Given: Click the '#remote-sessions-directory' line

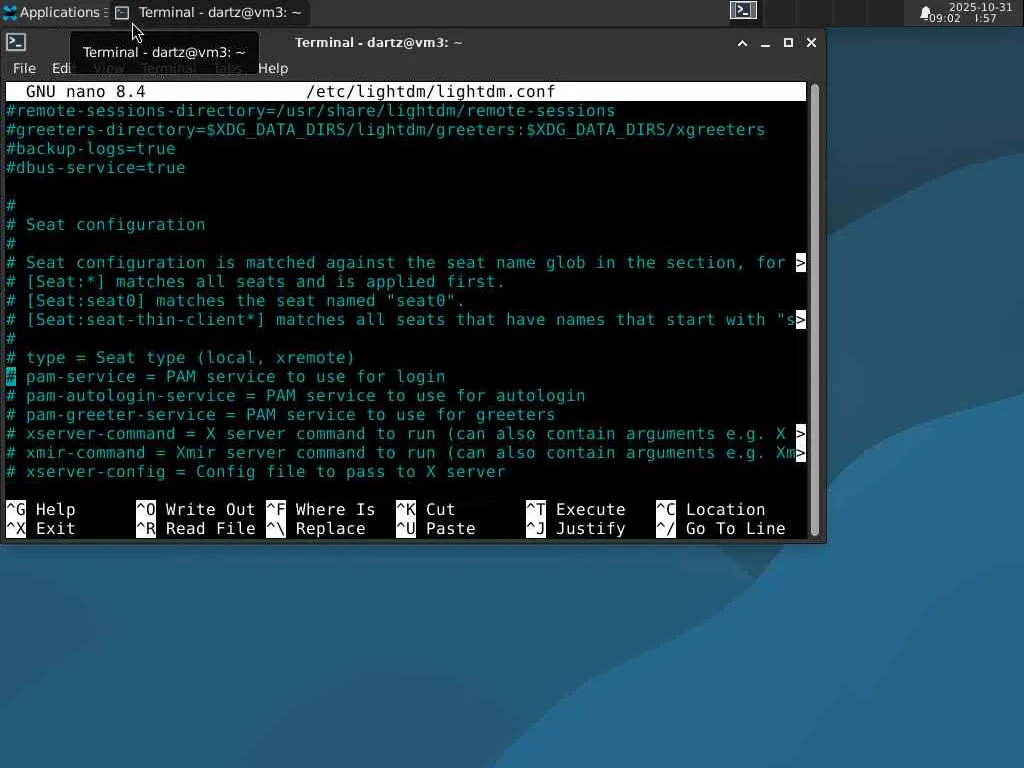Looking at the screenshot, I should (310, 110).
